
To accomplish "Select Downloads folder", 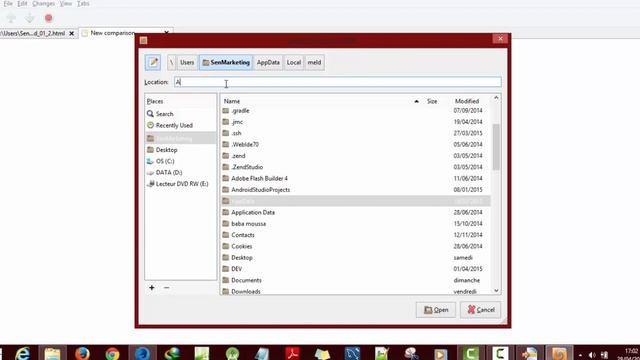I will 355,291.
